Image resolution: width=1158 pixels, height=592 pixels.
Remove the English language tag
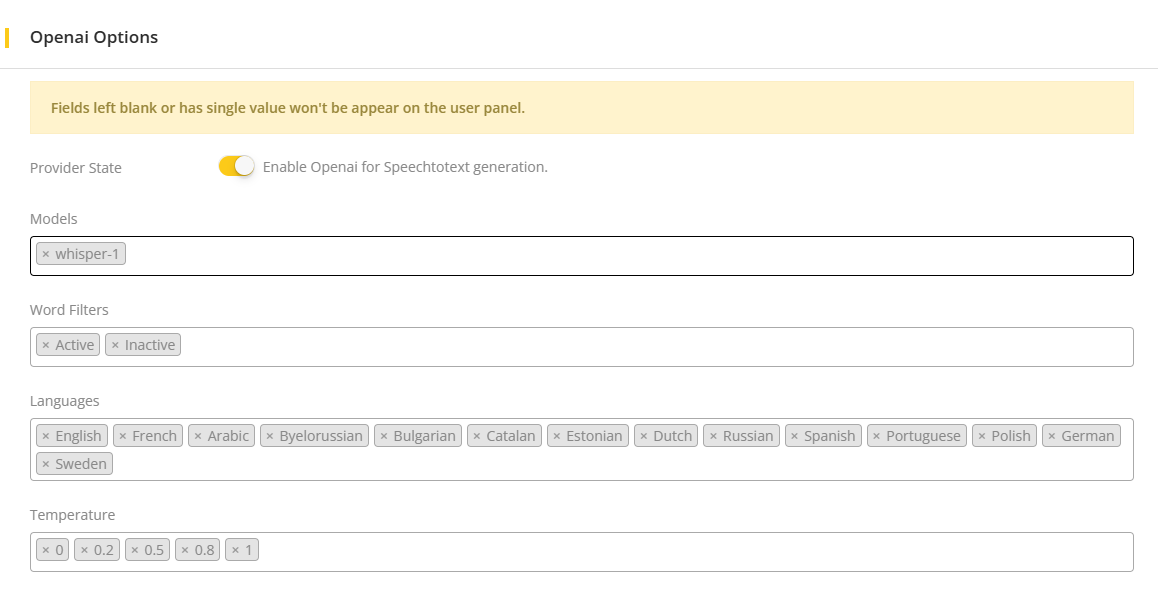(x=46, y=437)
